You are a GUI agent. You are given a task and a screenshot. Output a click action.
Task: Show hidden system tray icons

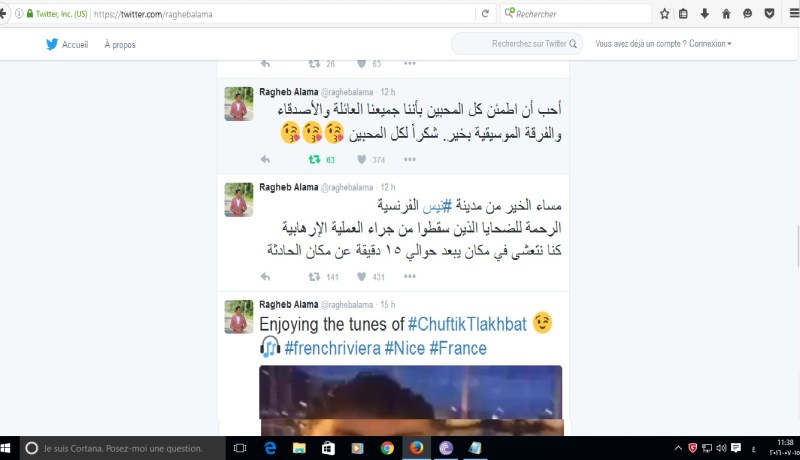tap(678, 448)
